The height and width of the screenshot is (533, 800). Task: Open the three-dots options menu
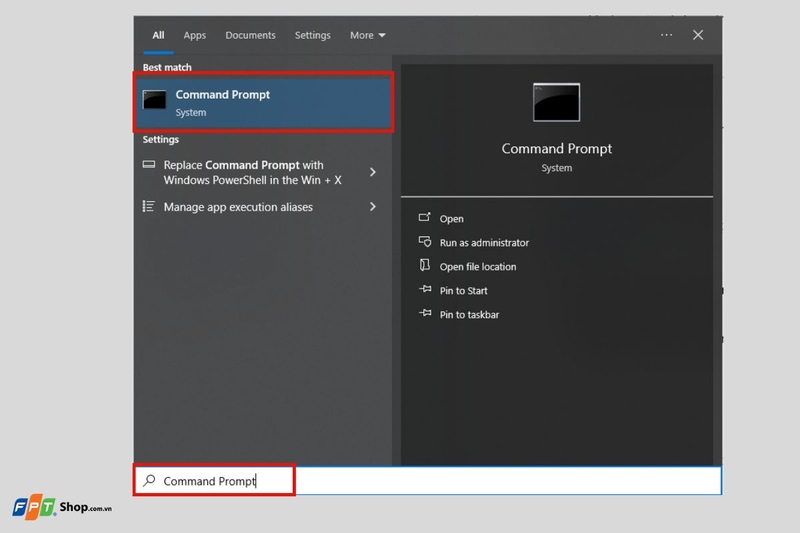(x=666, y=35)
